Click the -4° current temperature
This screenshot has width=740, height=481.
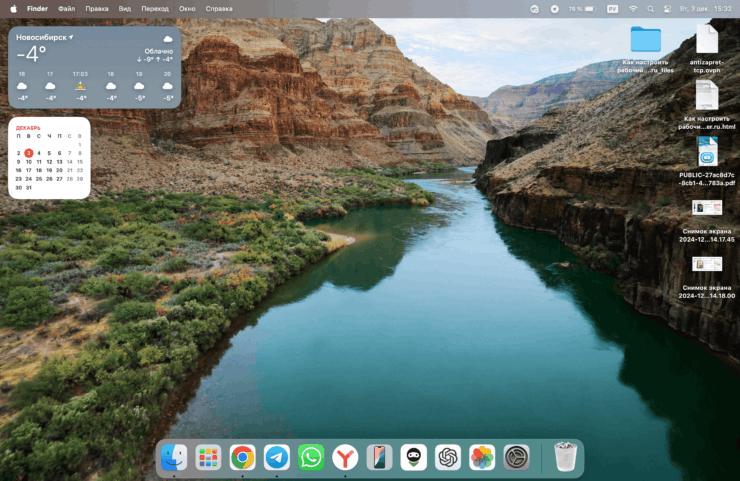[x=31, y=54]
